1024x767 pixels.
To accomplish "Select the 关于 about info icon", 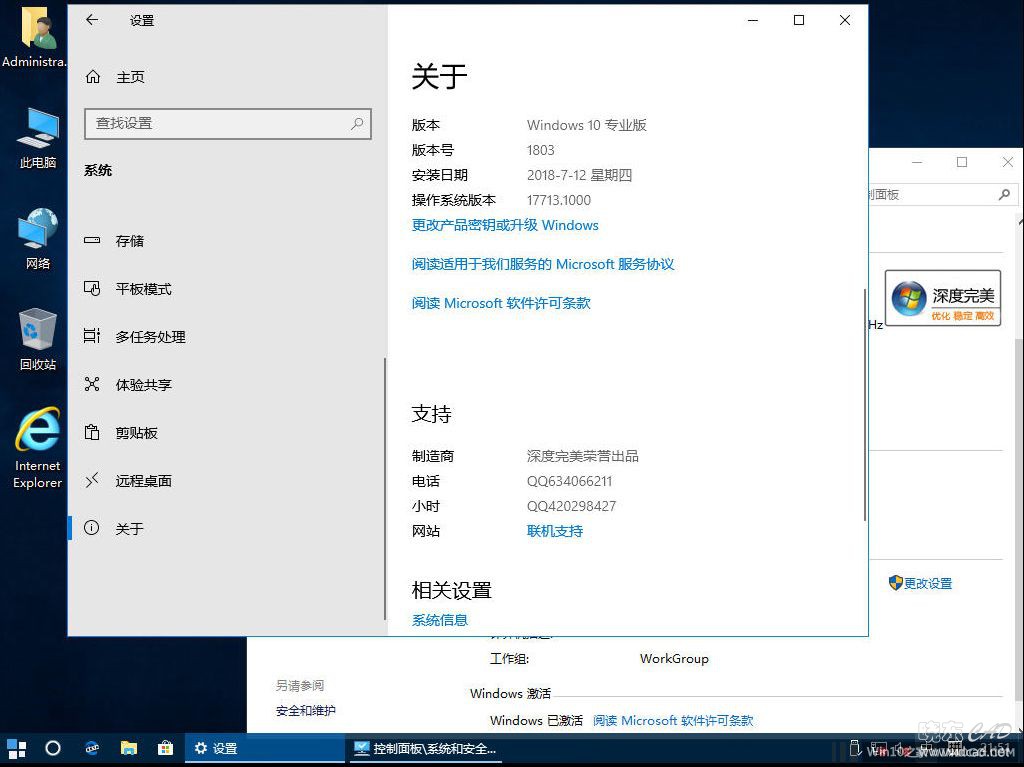I will [x=92, y=528].
